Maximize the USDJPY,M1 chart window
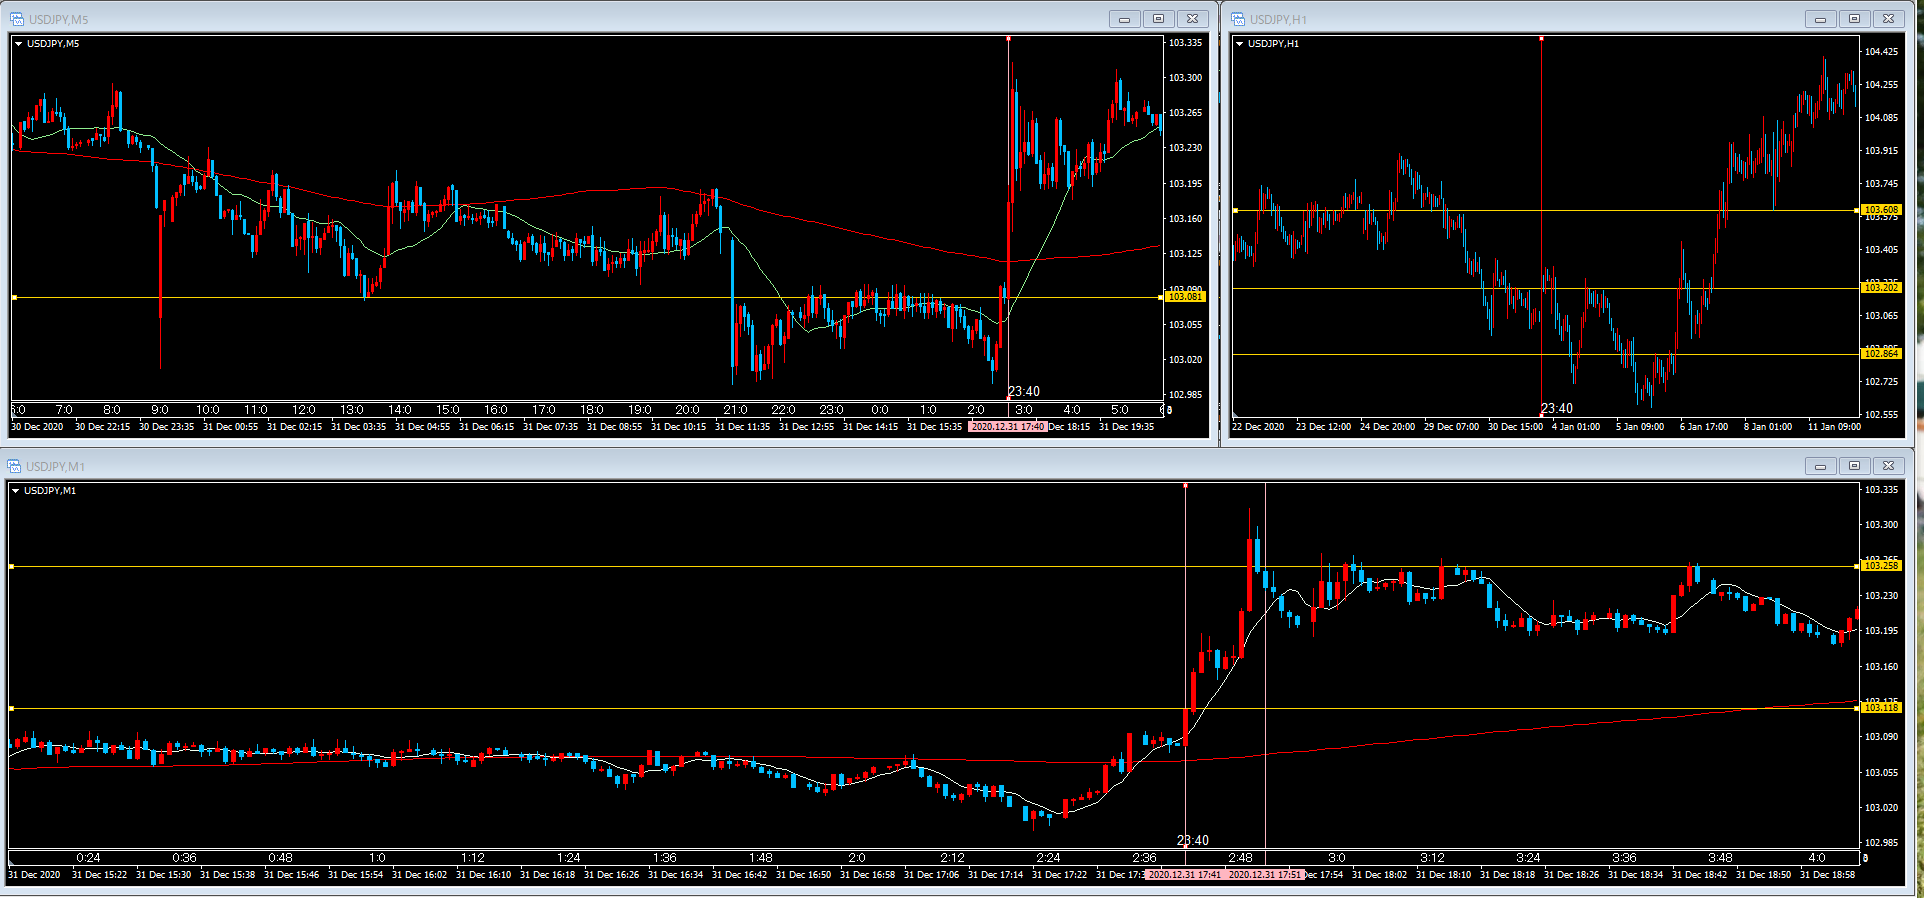1924x898 pixels. [1854, 466]
